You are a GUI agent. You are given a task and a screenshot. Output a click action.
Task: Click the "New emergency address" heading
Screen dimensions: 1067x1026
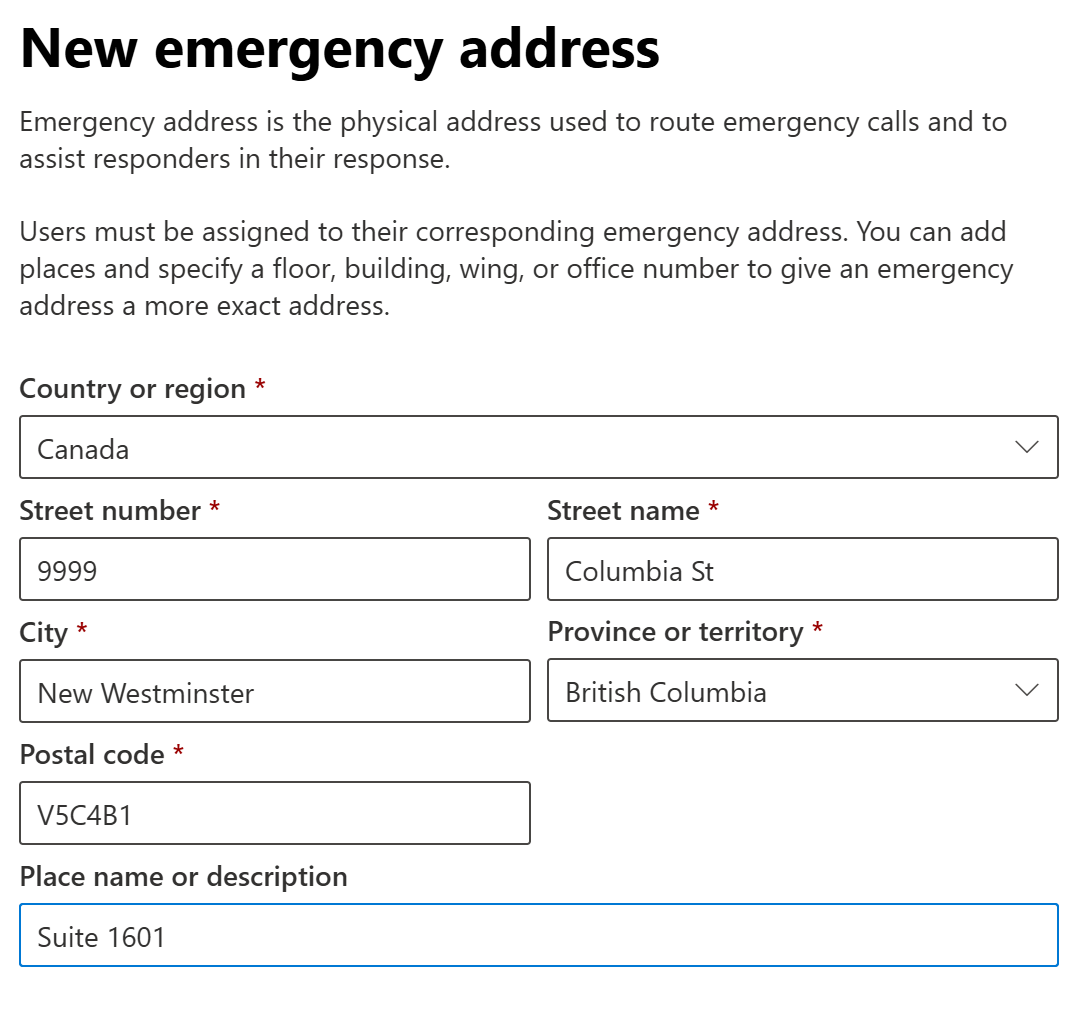(x=340, y=48)
